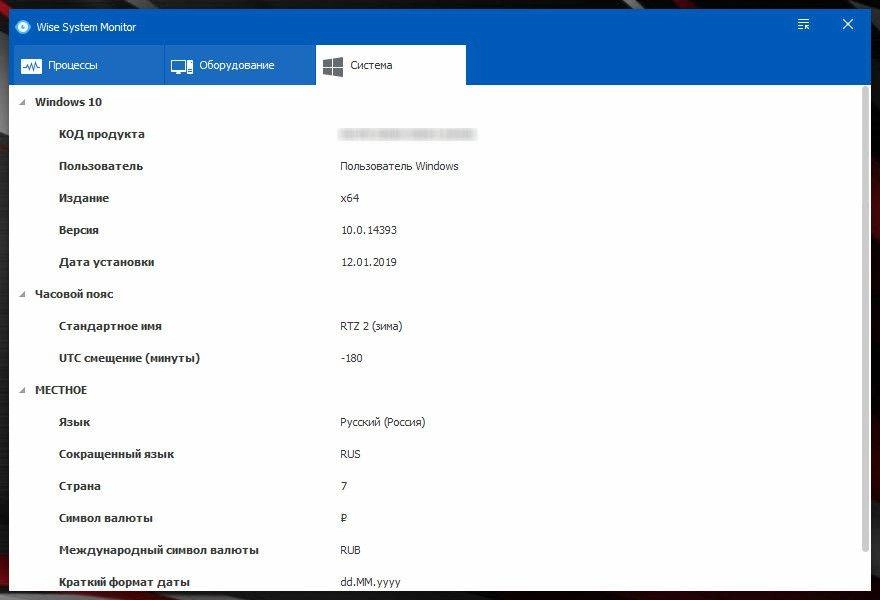
Task: Click the Русский (Россия) value
Action: [x=383, y=422]
